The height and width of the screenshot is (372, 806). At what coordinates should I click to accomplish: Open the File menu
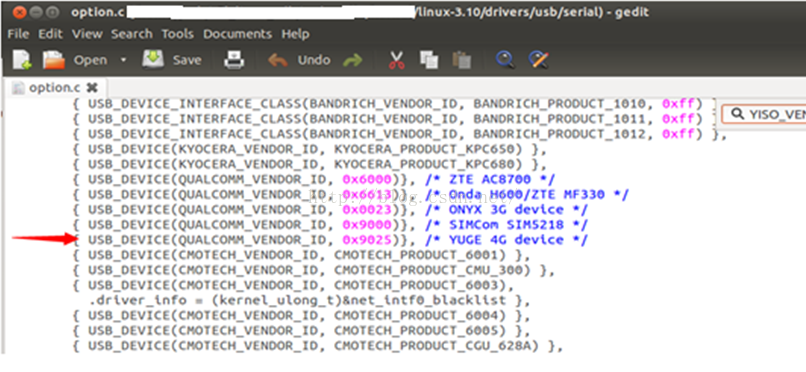(x=18, y=34)
